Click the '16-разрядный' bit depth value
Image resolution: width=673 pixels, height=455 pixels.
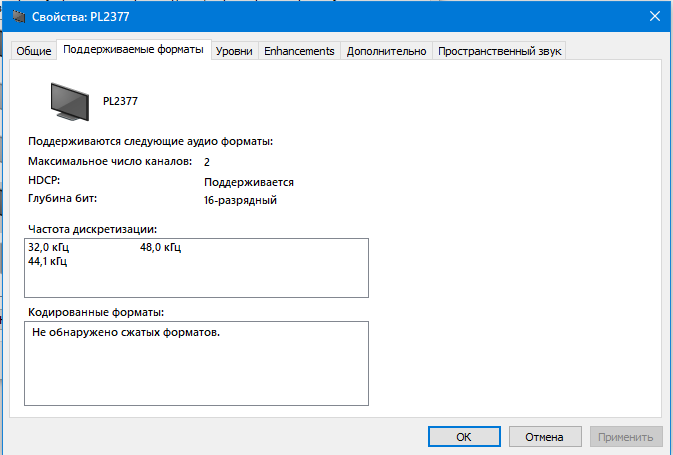tap(240, 200)
